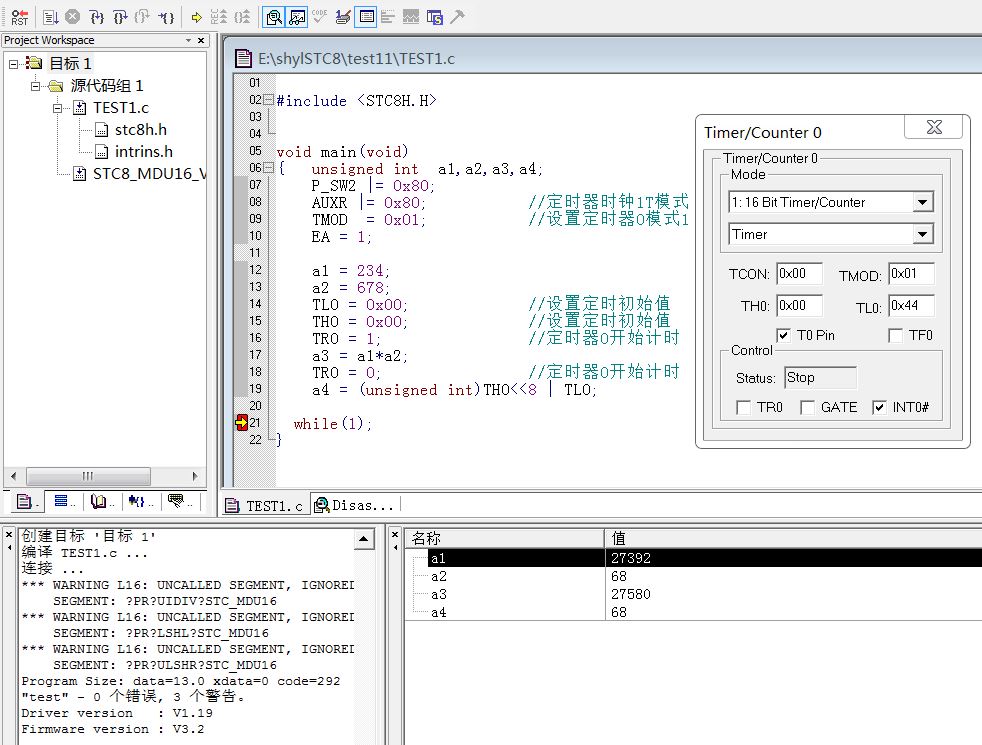
Task: Click the Toolbox hammer toolbar icon
Action: 458,17
